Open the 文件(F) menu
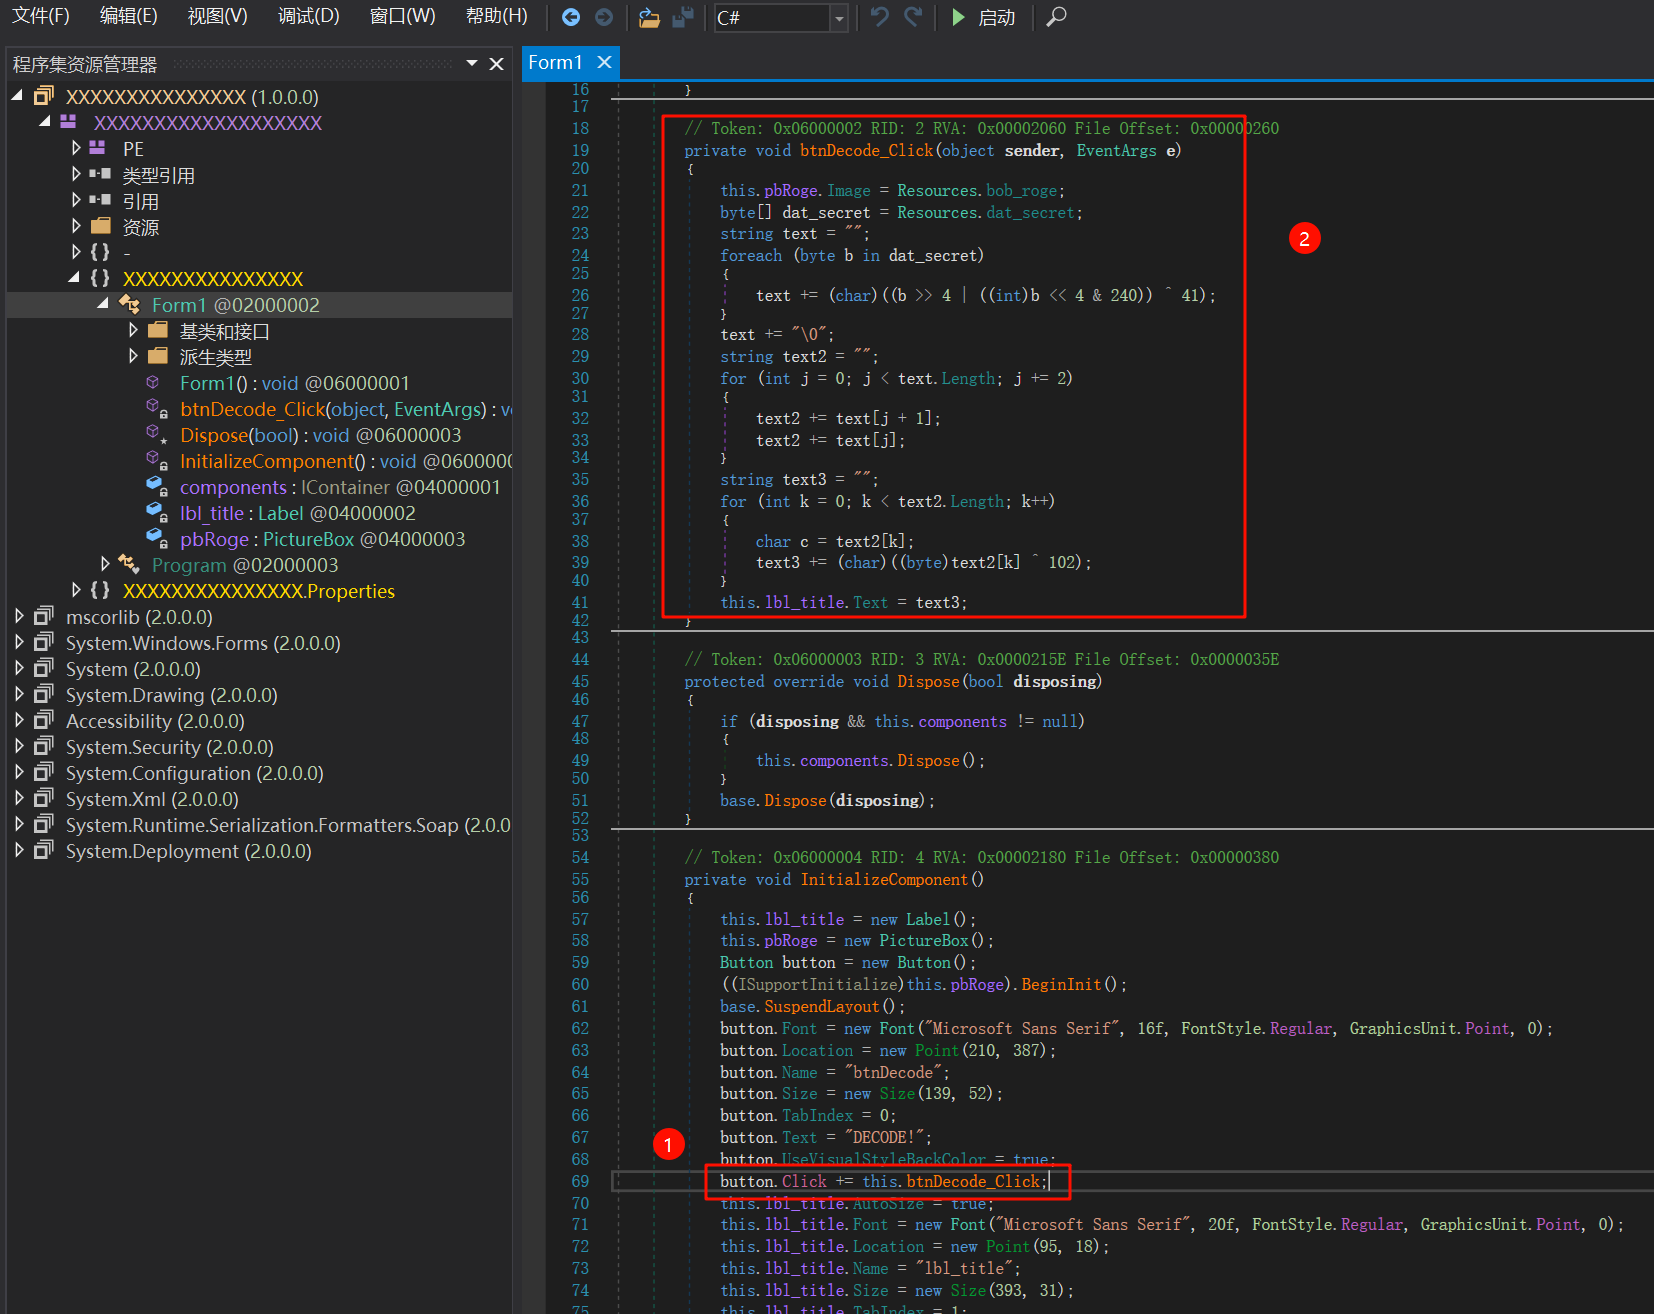The height and width of the screenshot is (1314, 1654). pyautogui.click(x=41, y=16)
